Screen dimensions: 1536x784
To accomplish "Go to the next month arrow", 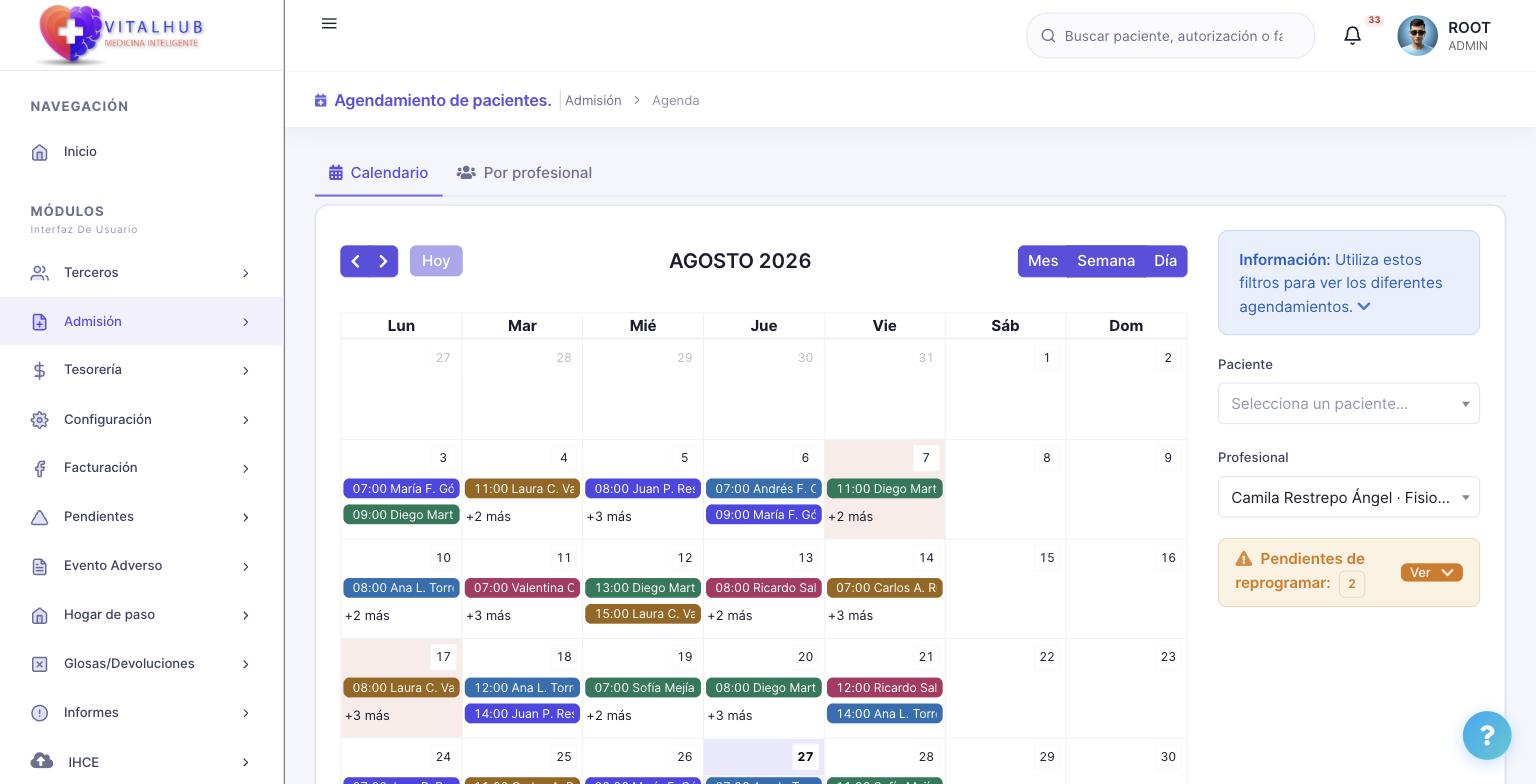I will coord(384,261).
